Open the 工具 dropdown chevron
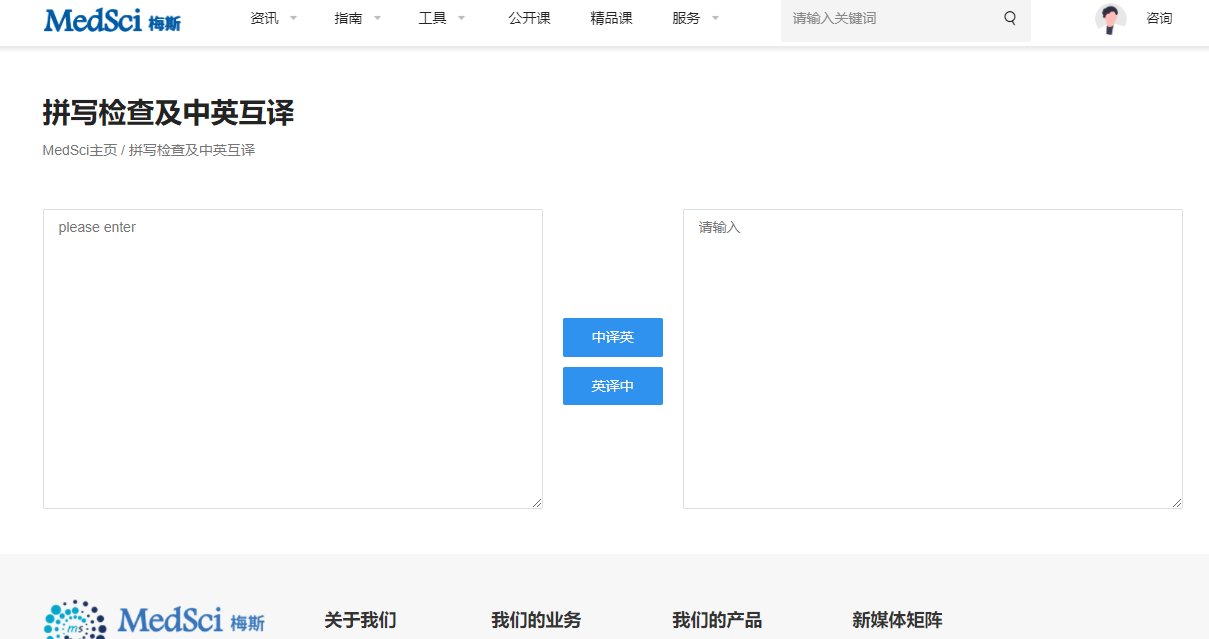This screenshot has width=1209, height=639. click(461, 17)
